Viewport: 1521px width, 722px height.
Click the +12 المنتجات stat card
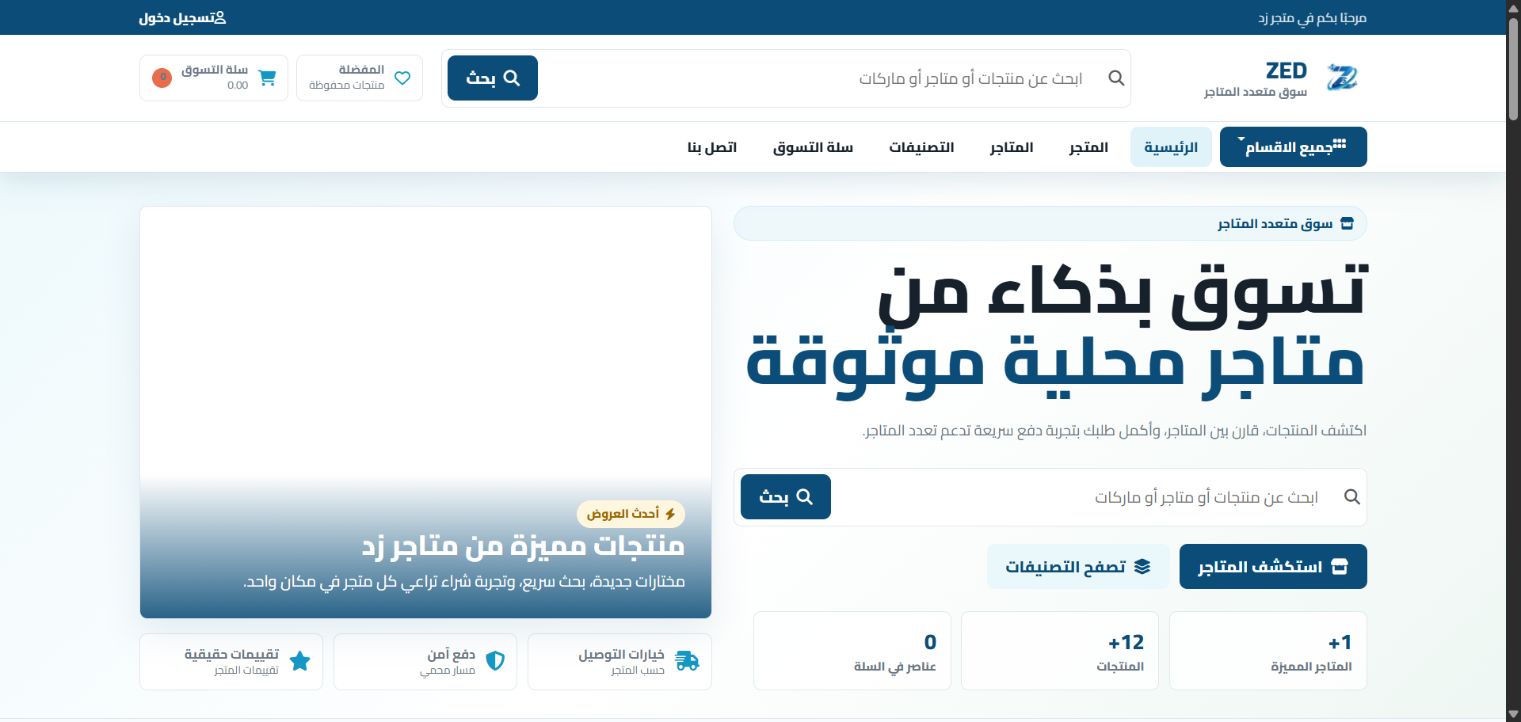[1059, 651]
